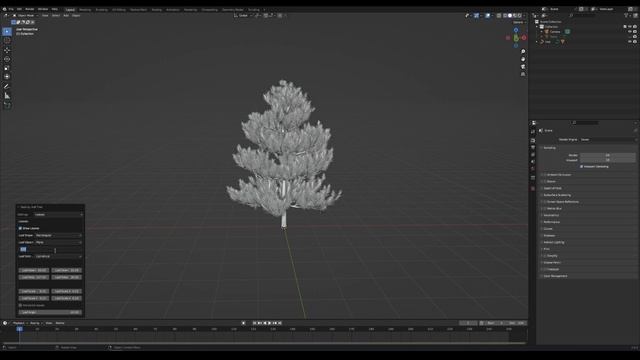Switch to solid viewport shading
This screenshot has width=640, height=360.
(x=509, y=16)
